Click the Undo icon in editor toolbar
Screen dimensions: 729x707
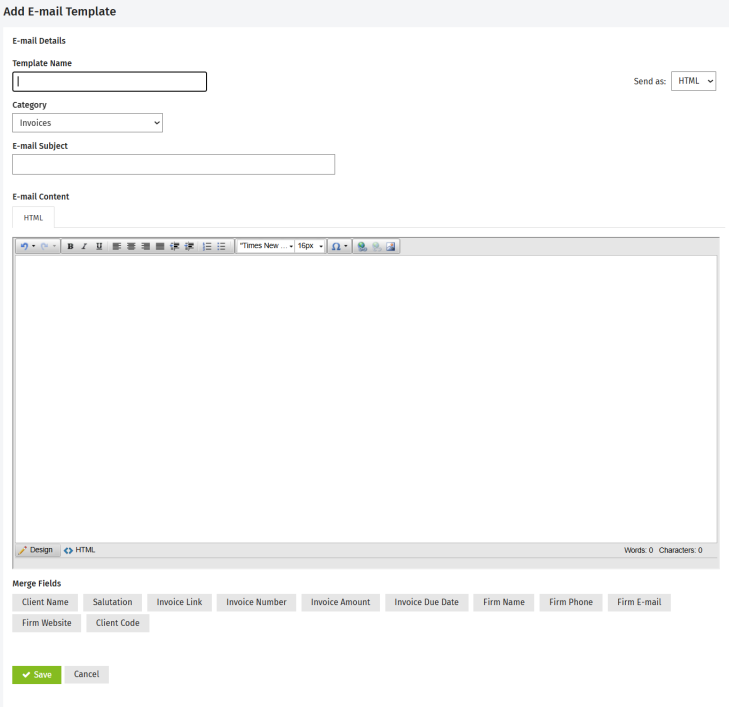(x=23, y=246)
